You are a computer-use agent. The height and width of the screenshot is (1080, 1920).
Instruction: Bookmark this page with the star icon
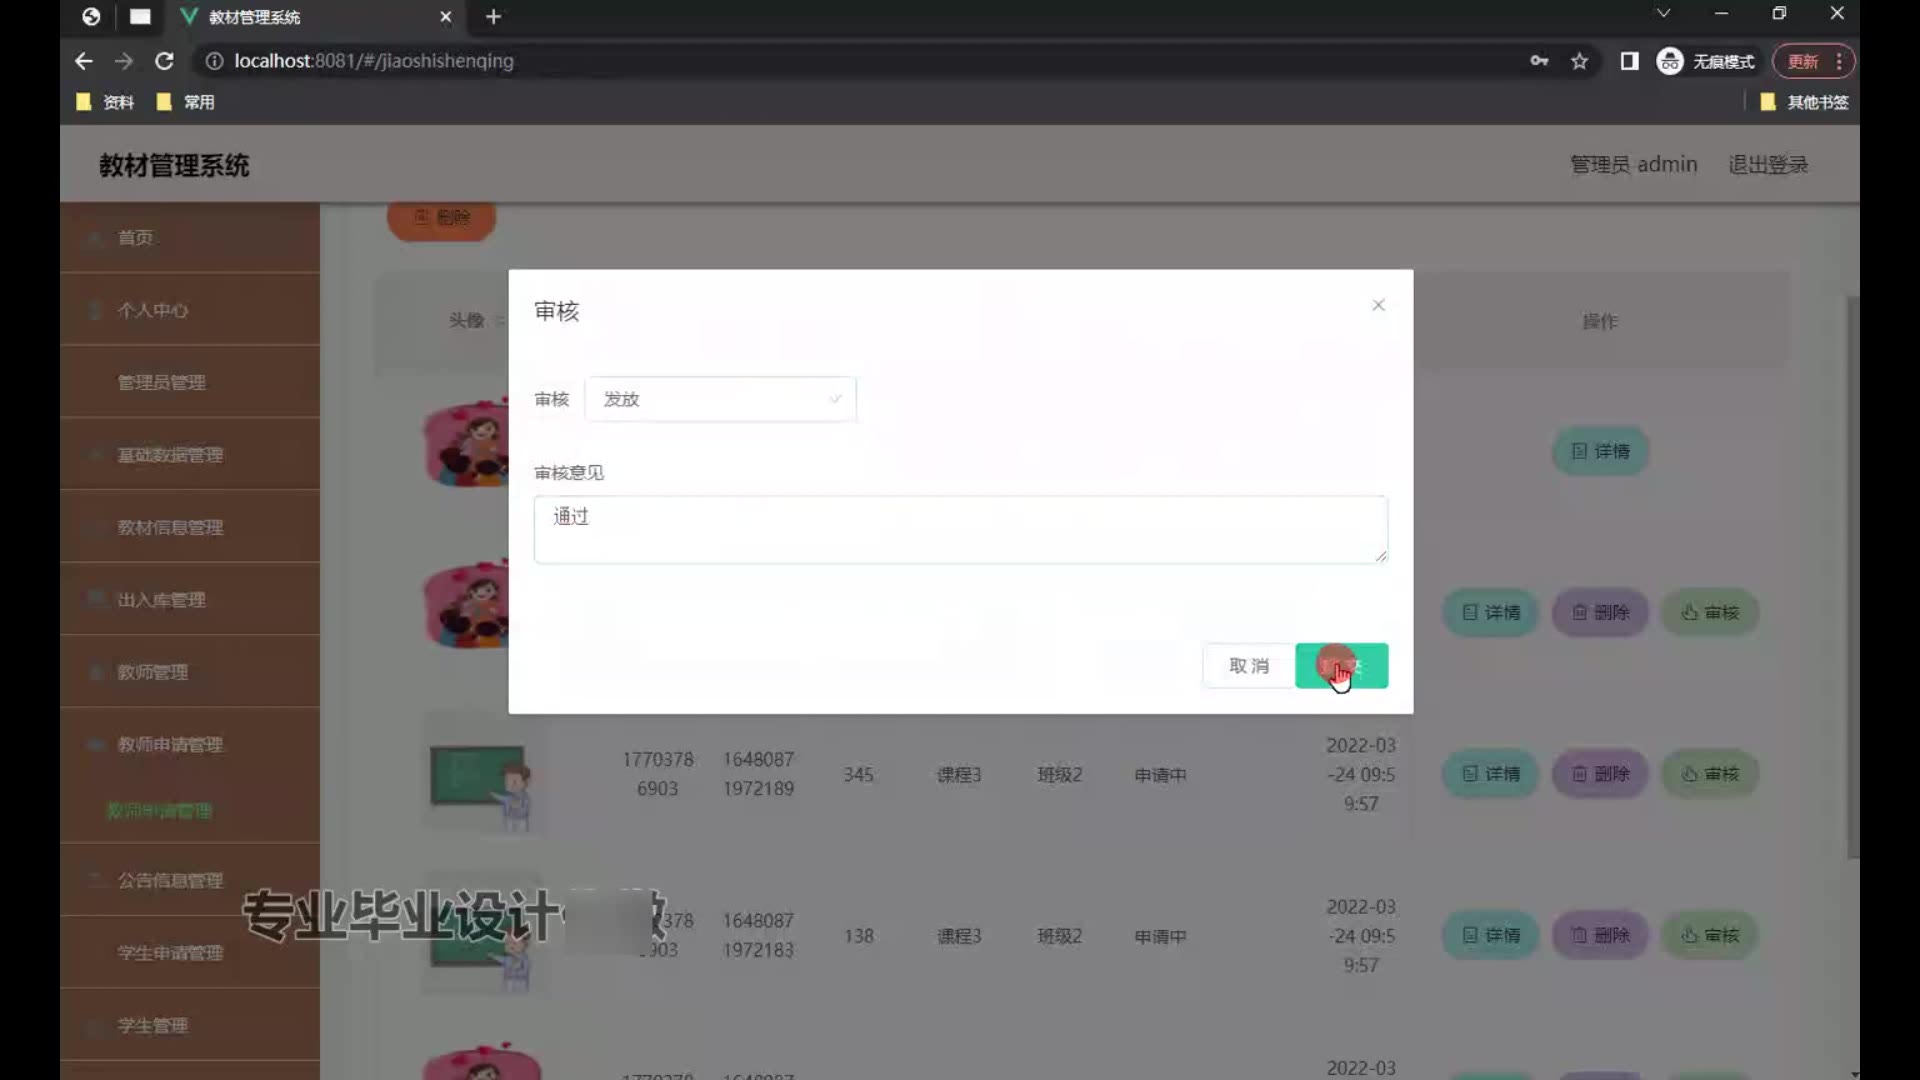pyautogui.click(x=1579, y=61)
